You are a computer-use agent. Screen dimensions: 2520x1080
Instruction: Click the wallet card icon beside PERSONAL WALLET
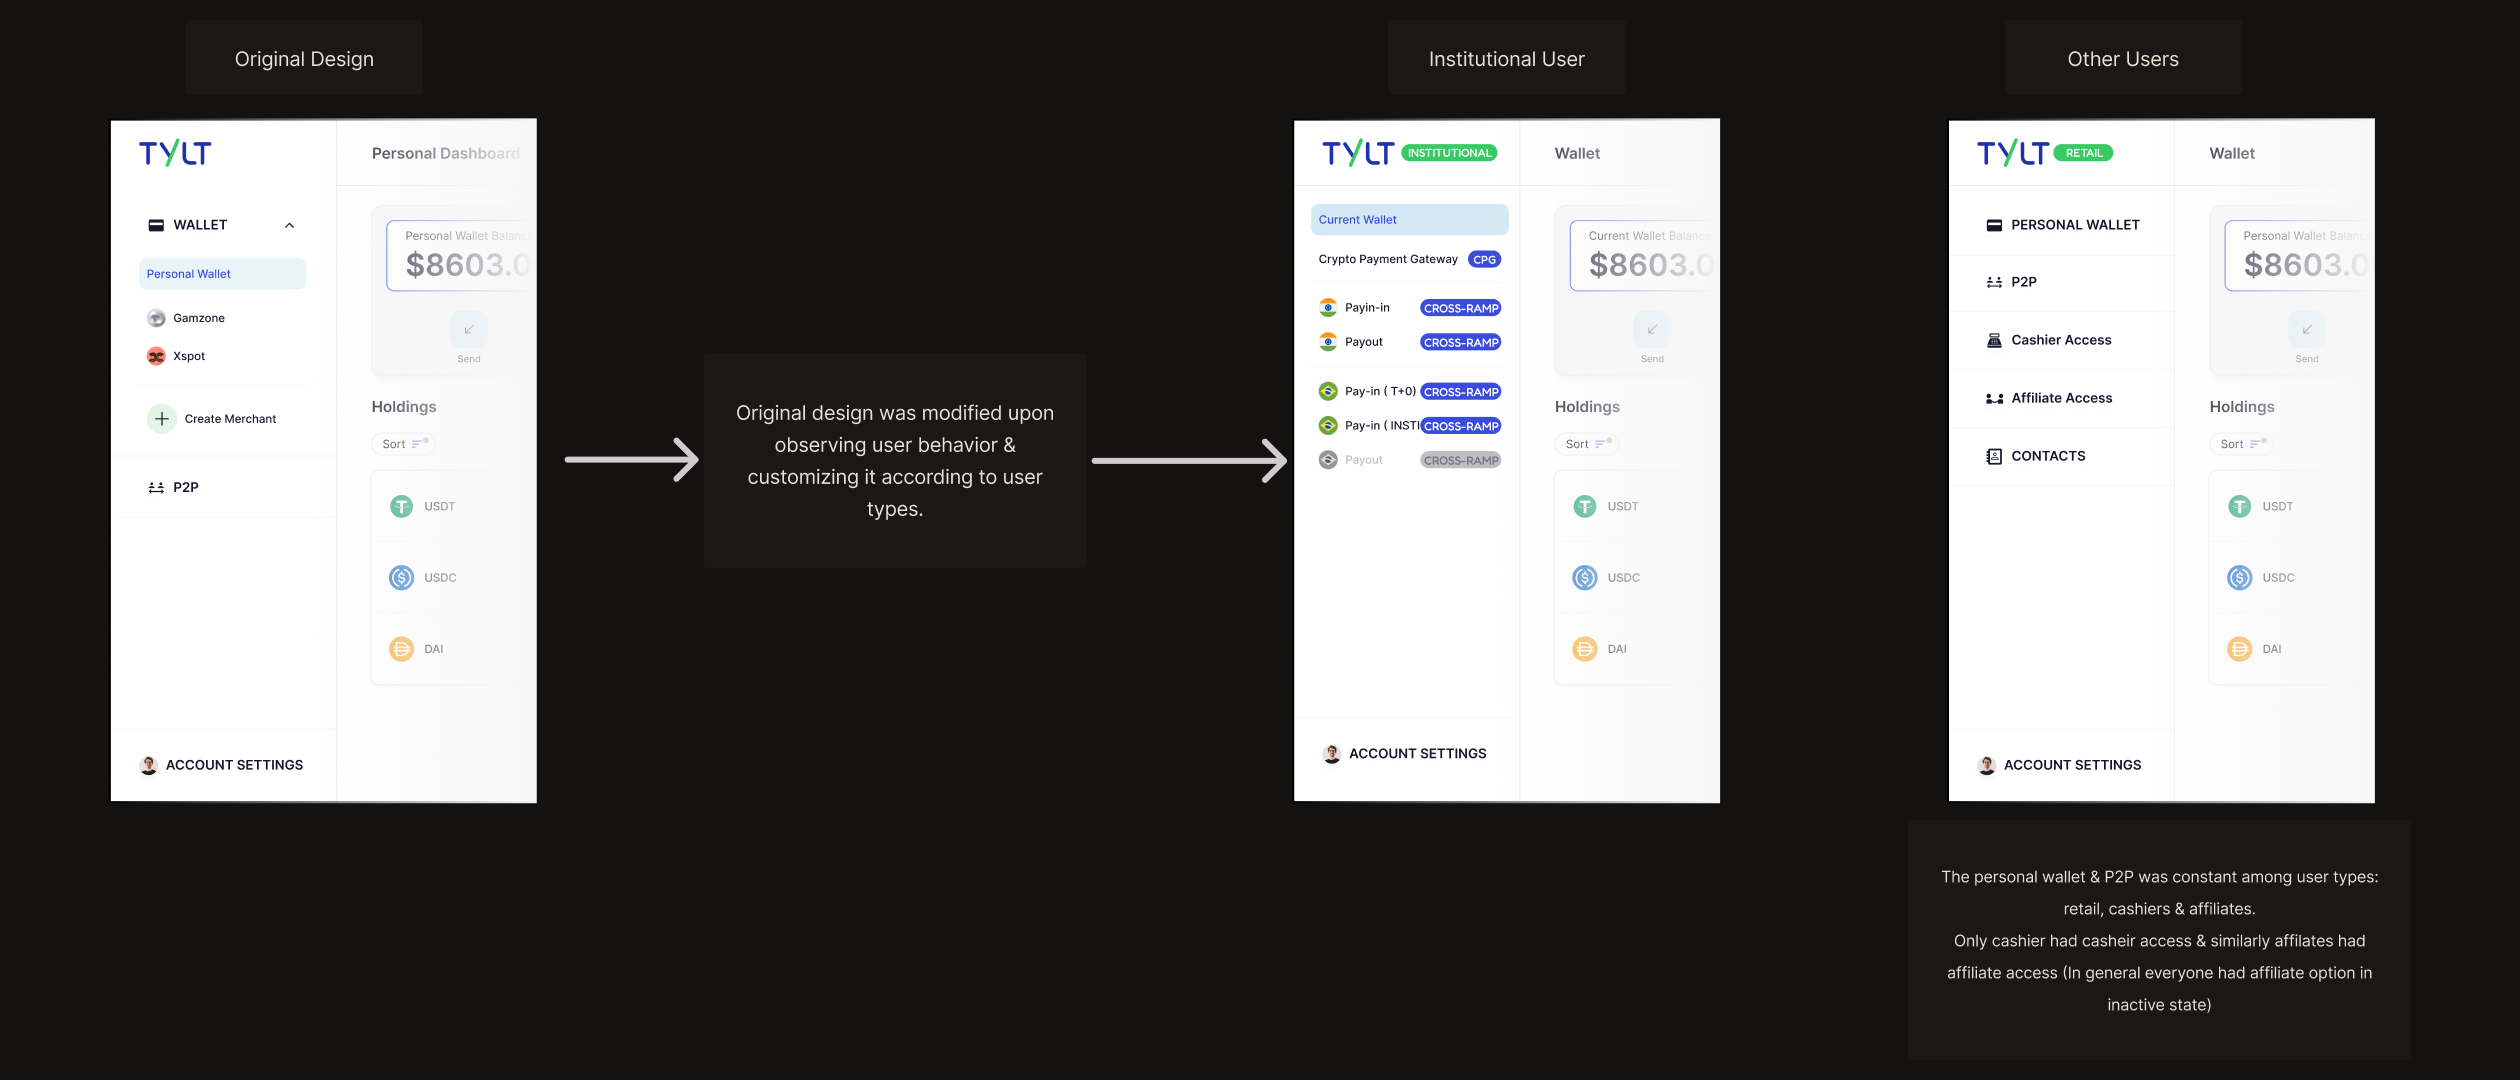[1994, 225]
